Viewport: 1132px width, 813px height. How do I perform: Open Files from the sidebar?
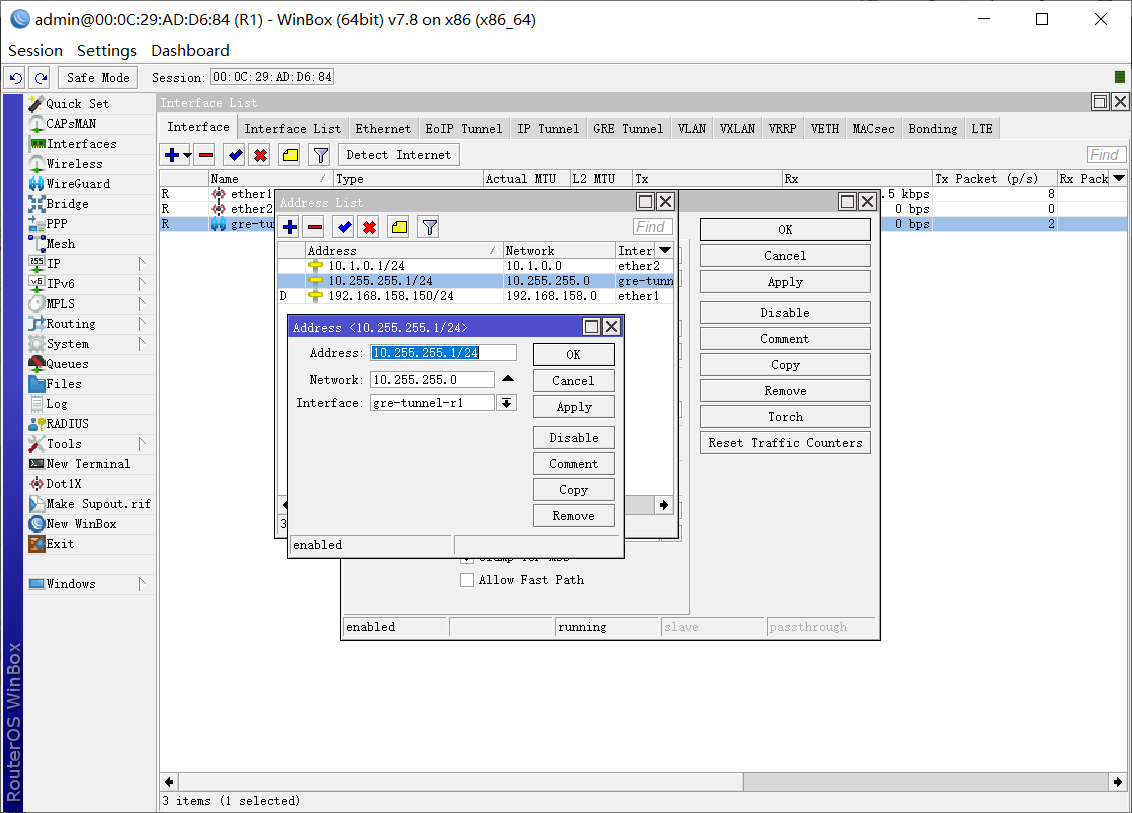tap(90, 384)
